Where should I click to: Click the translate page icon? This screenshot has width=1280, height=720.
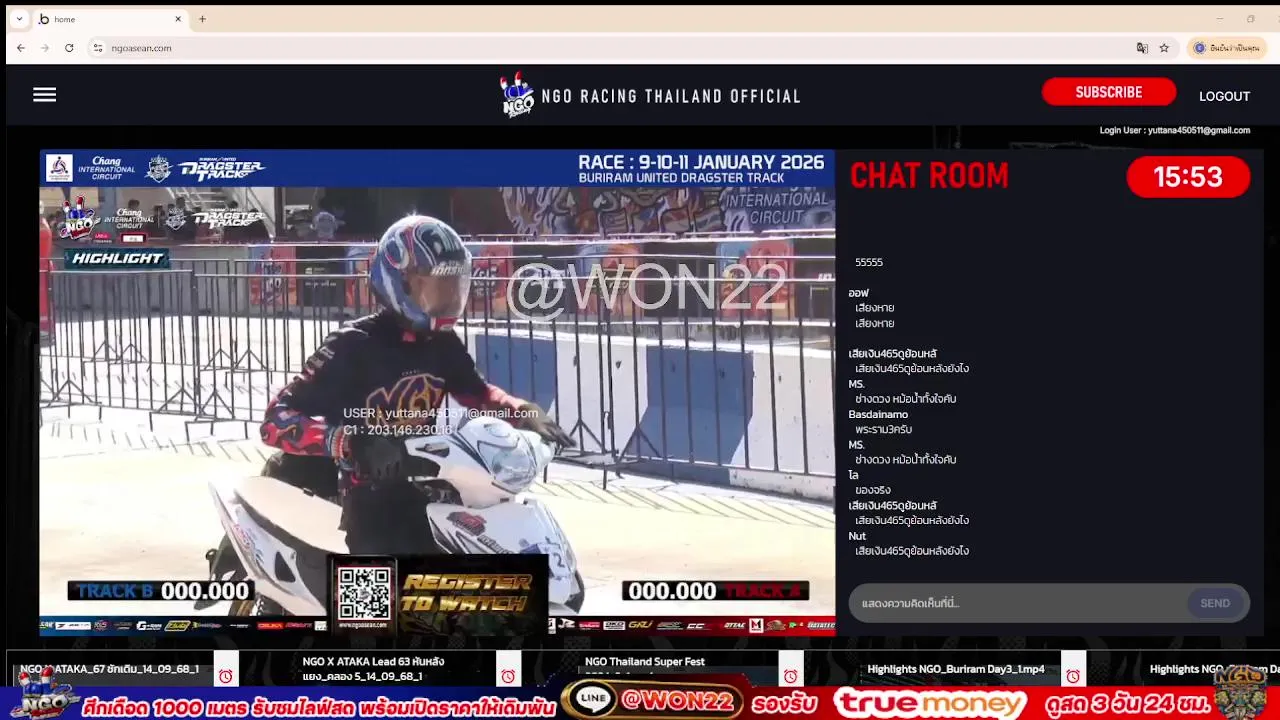coord(1142,48)
